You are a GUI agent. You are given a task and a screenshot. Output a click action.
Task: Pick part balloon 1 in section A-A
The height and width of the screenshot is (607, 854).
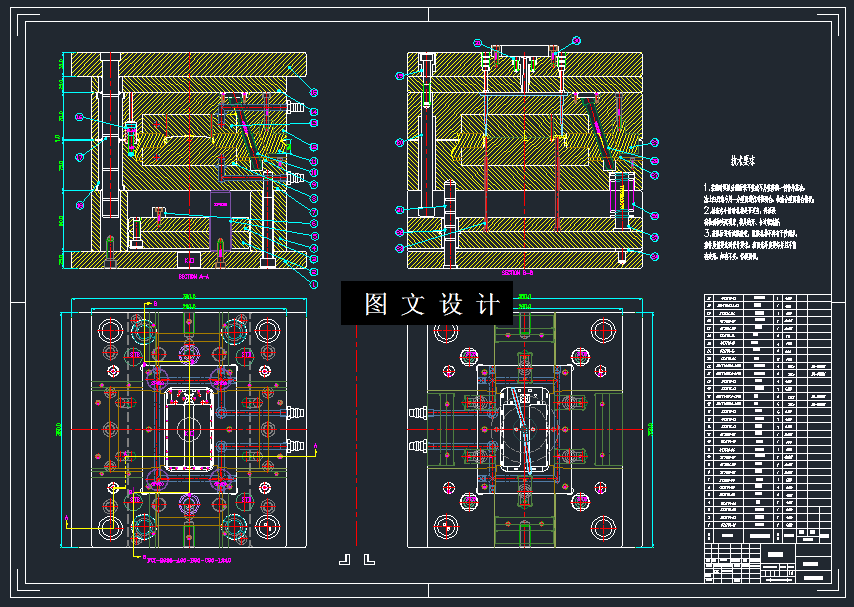pyautogui.click(x=314, y=284)
